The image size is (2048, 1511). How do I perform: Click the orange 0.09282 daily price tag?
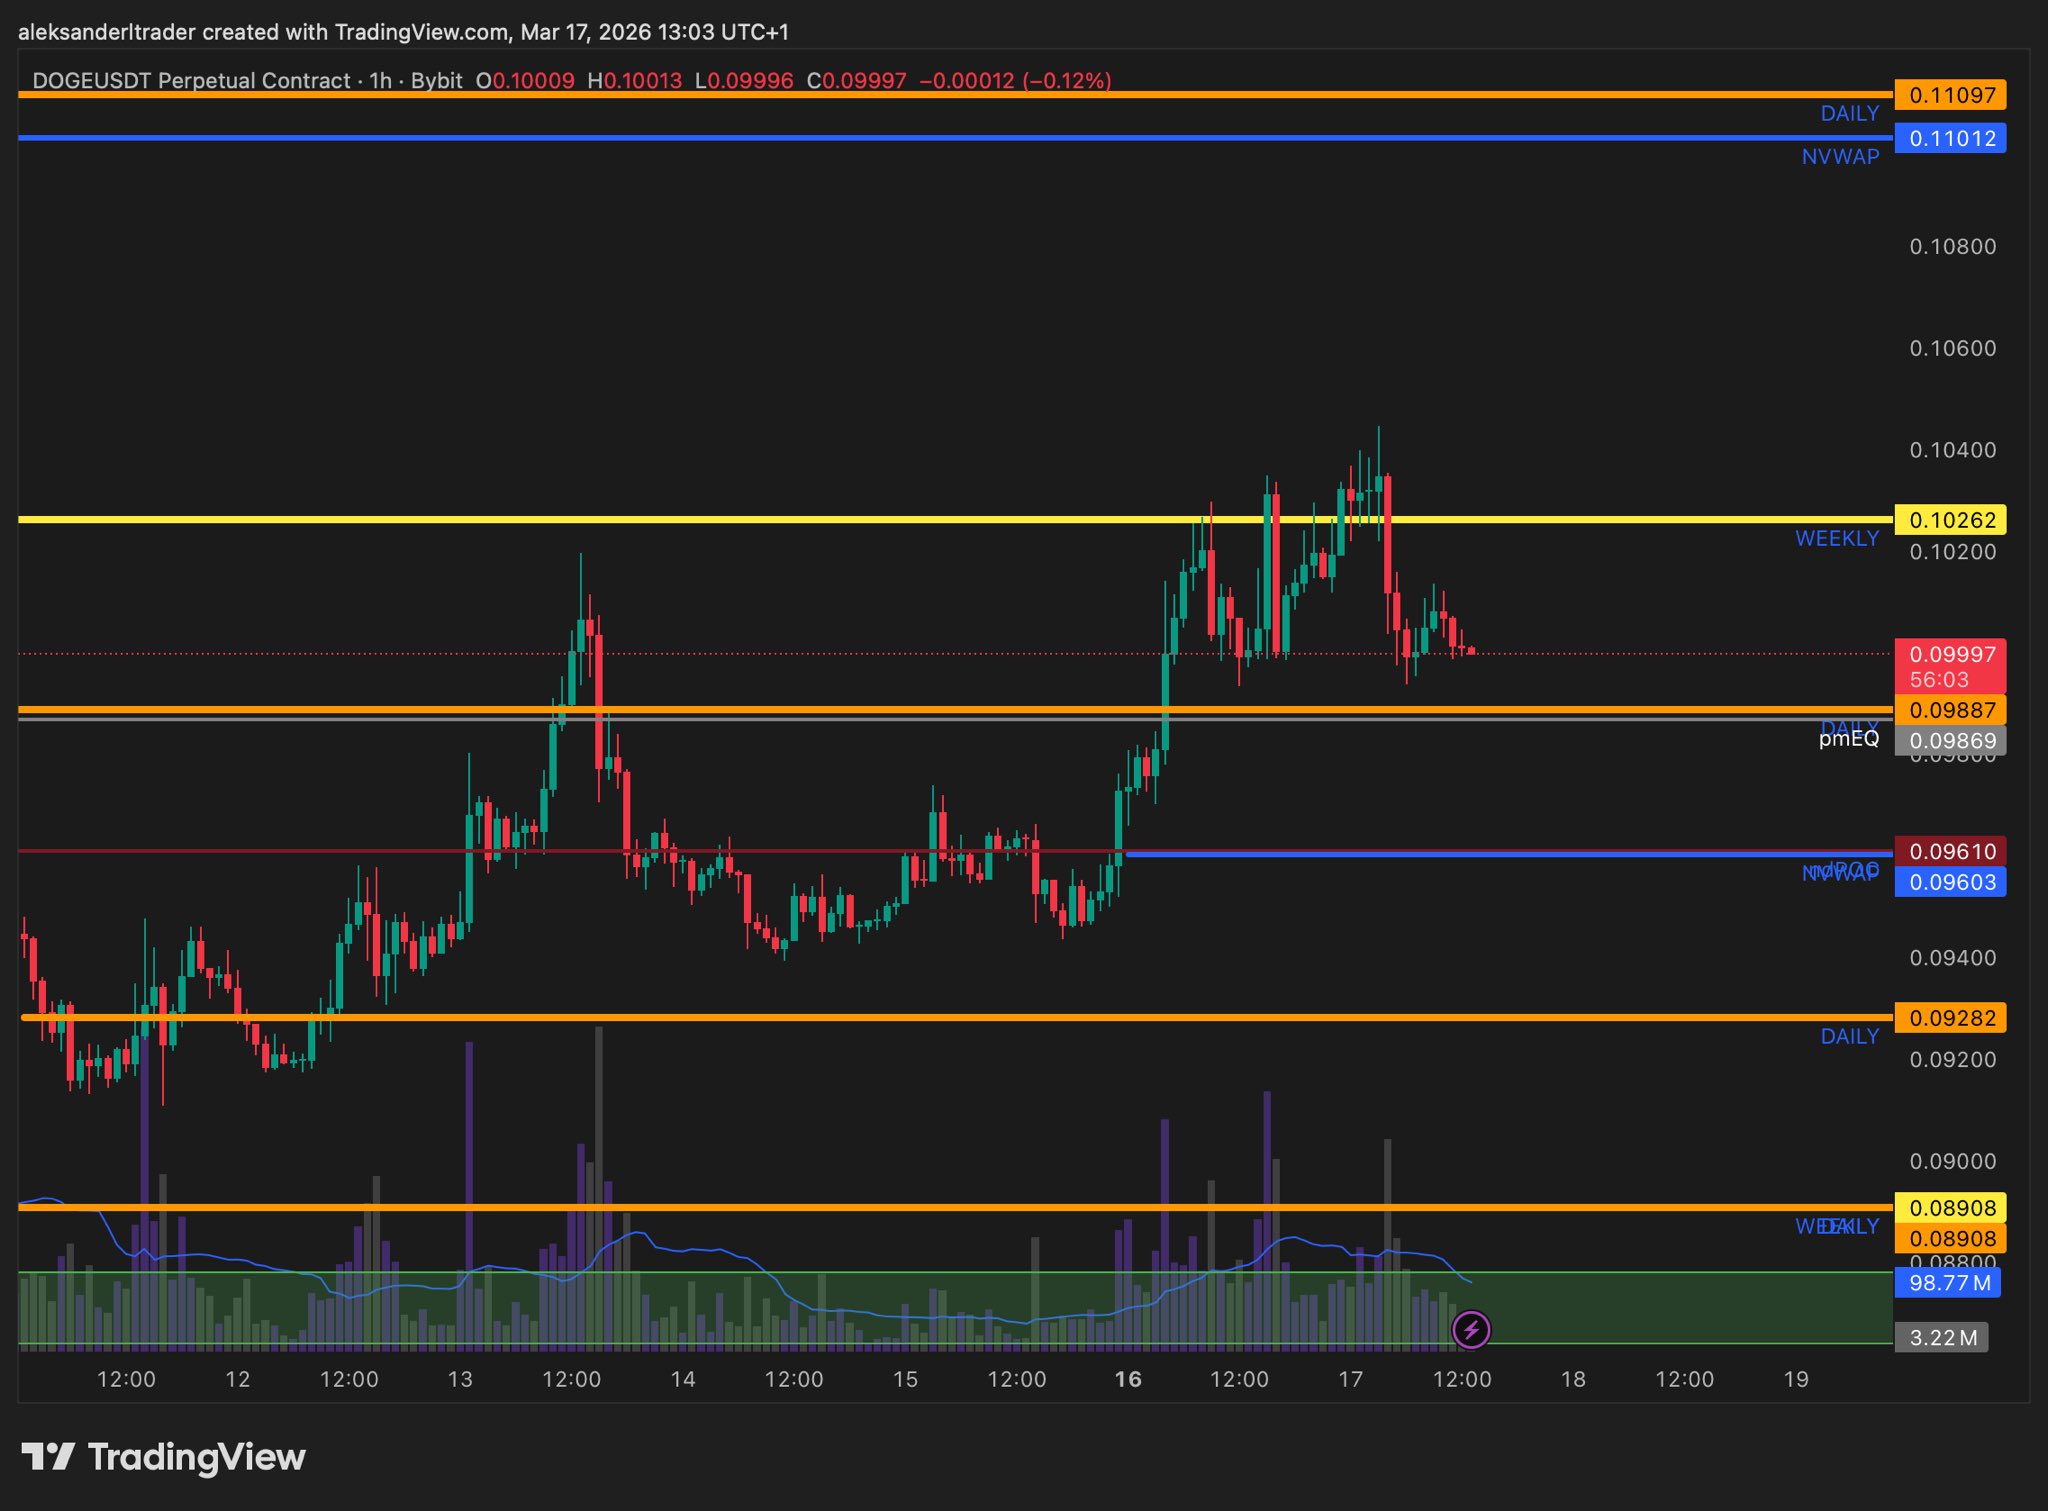[x=1950, y=1018]
